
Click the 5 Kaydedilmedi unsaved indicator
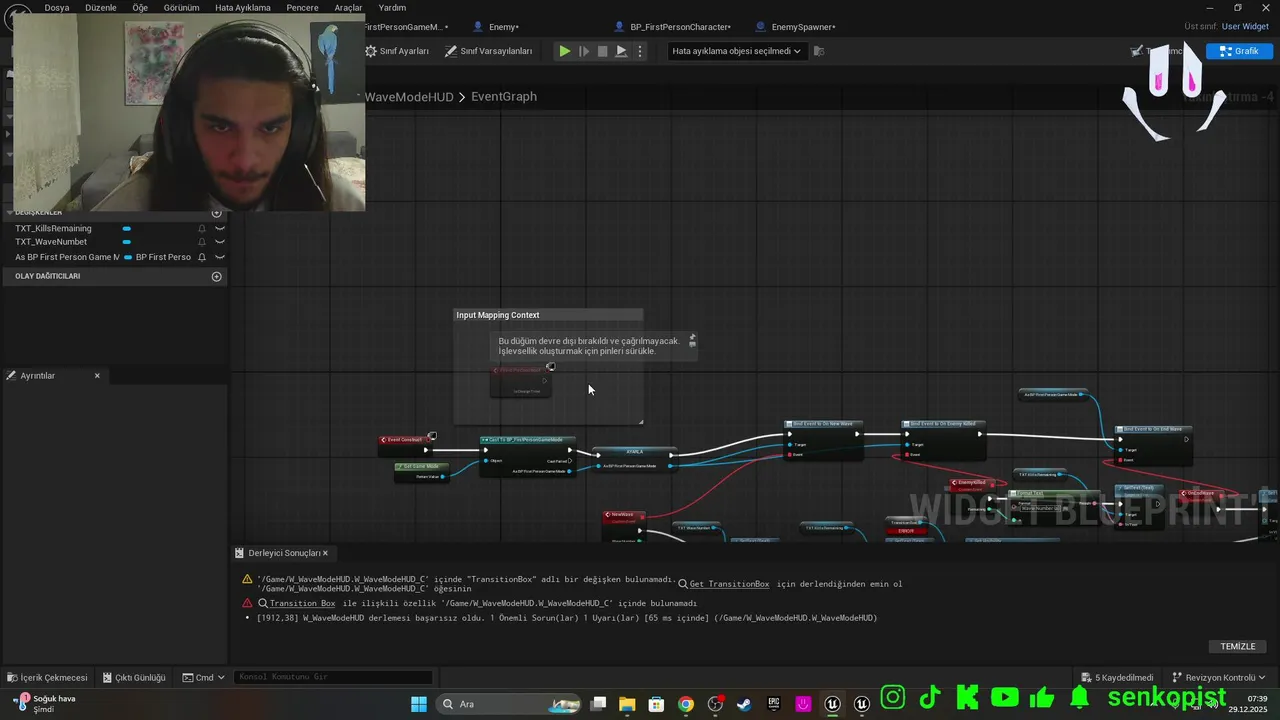[1117, 677]
